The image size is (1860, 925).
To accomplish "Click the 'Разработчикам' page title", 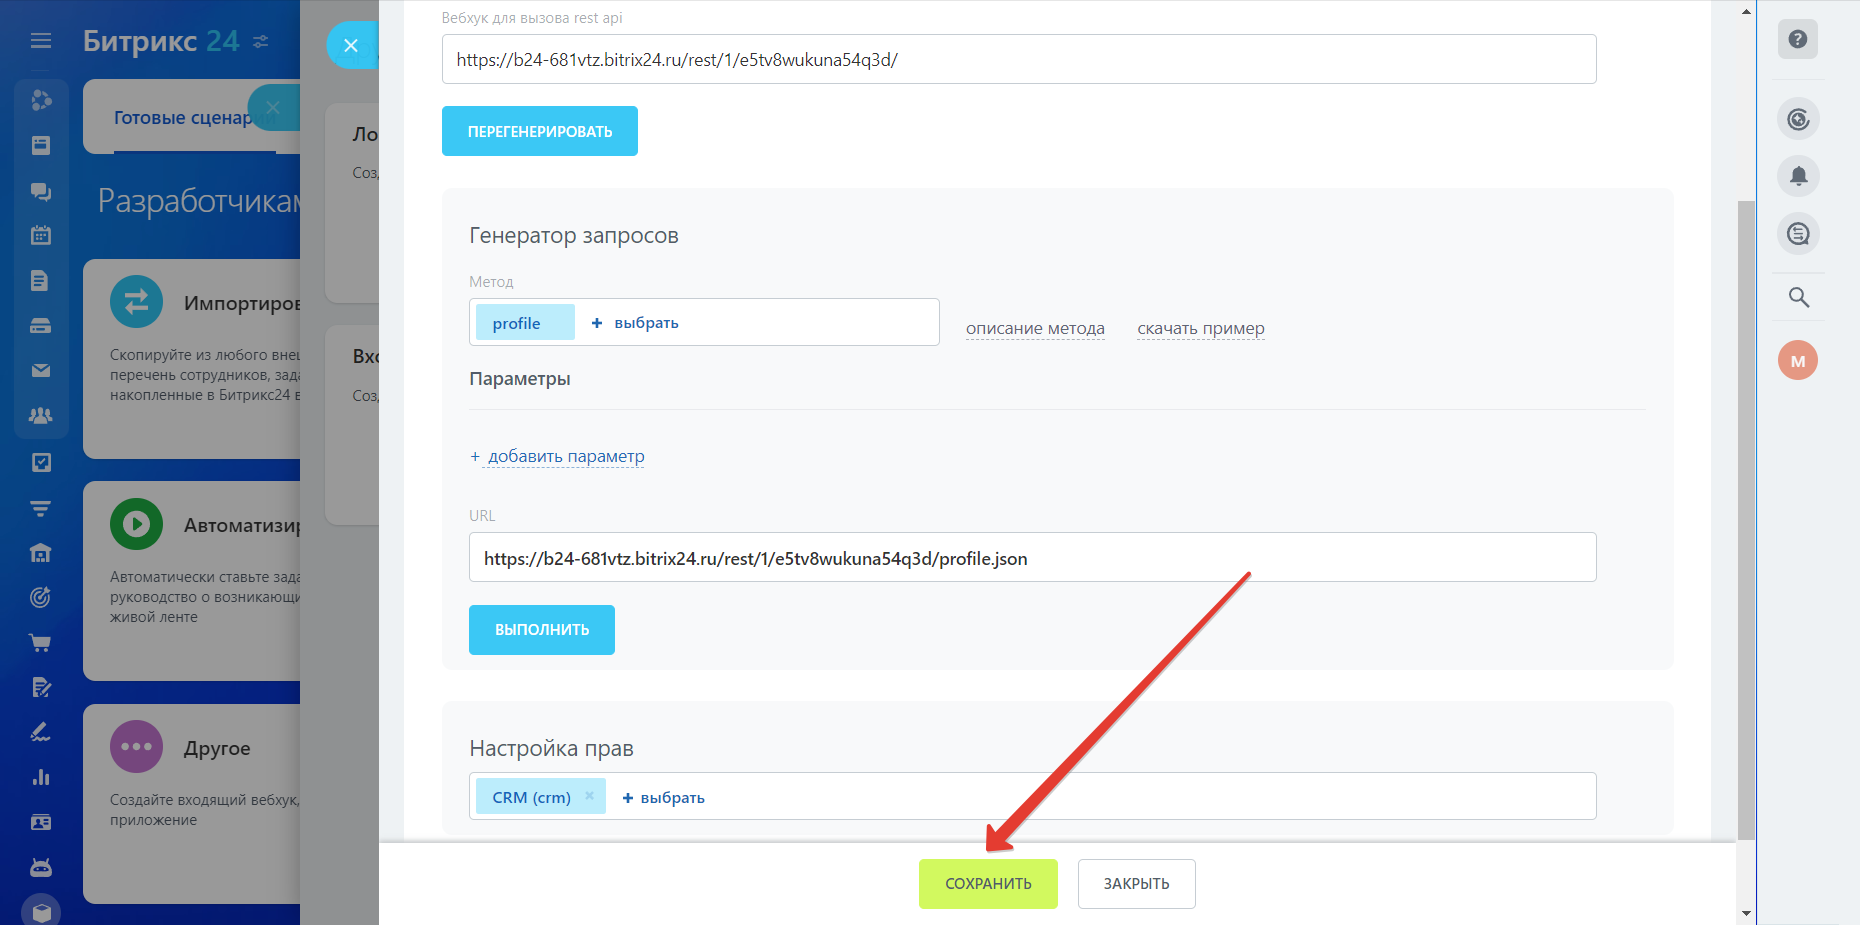I will (x=199, y=201).
